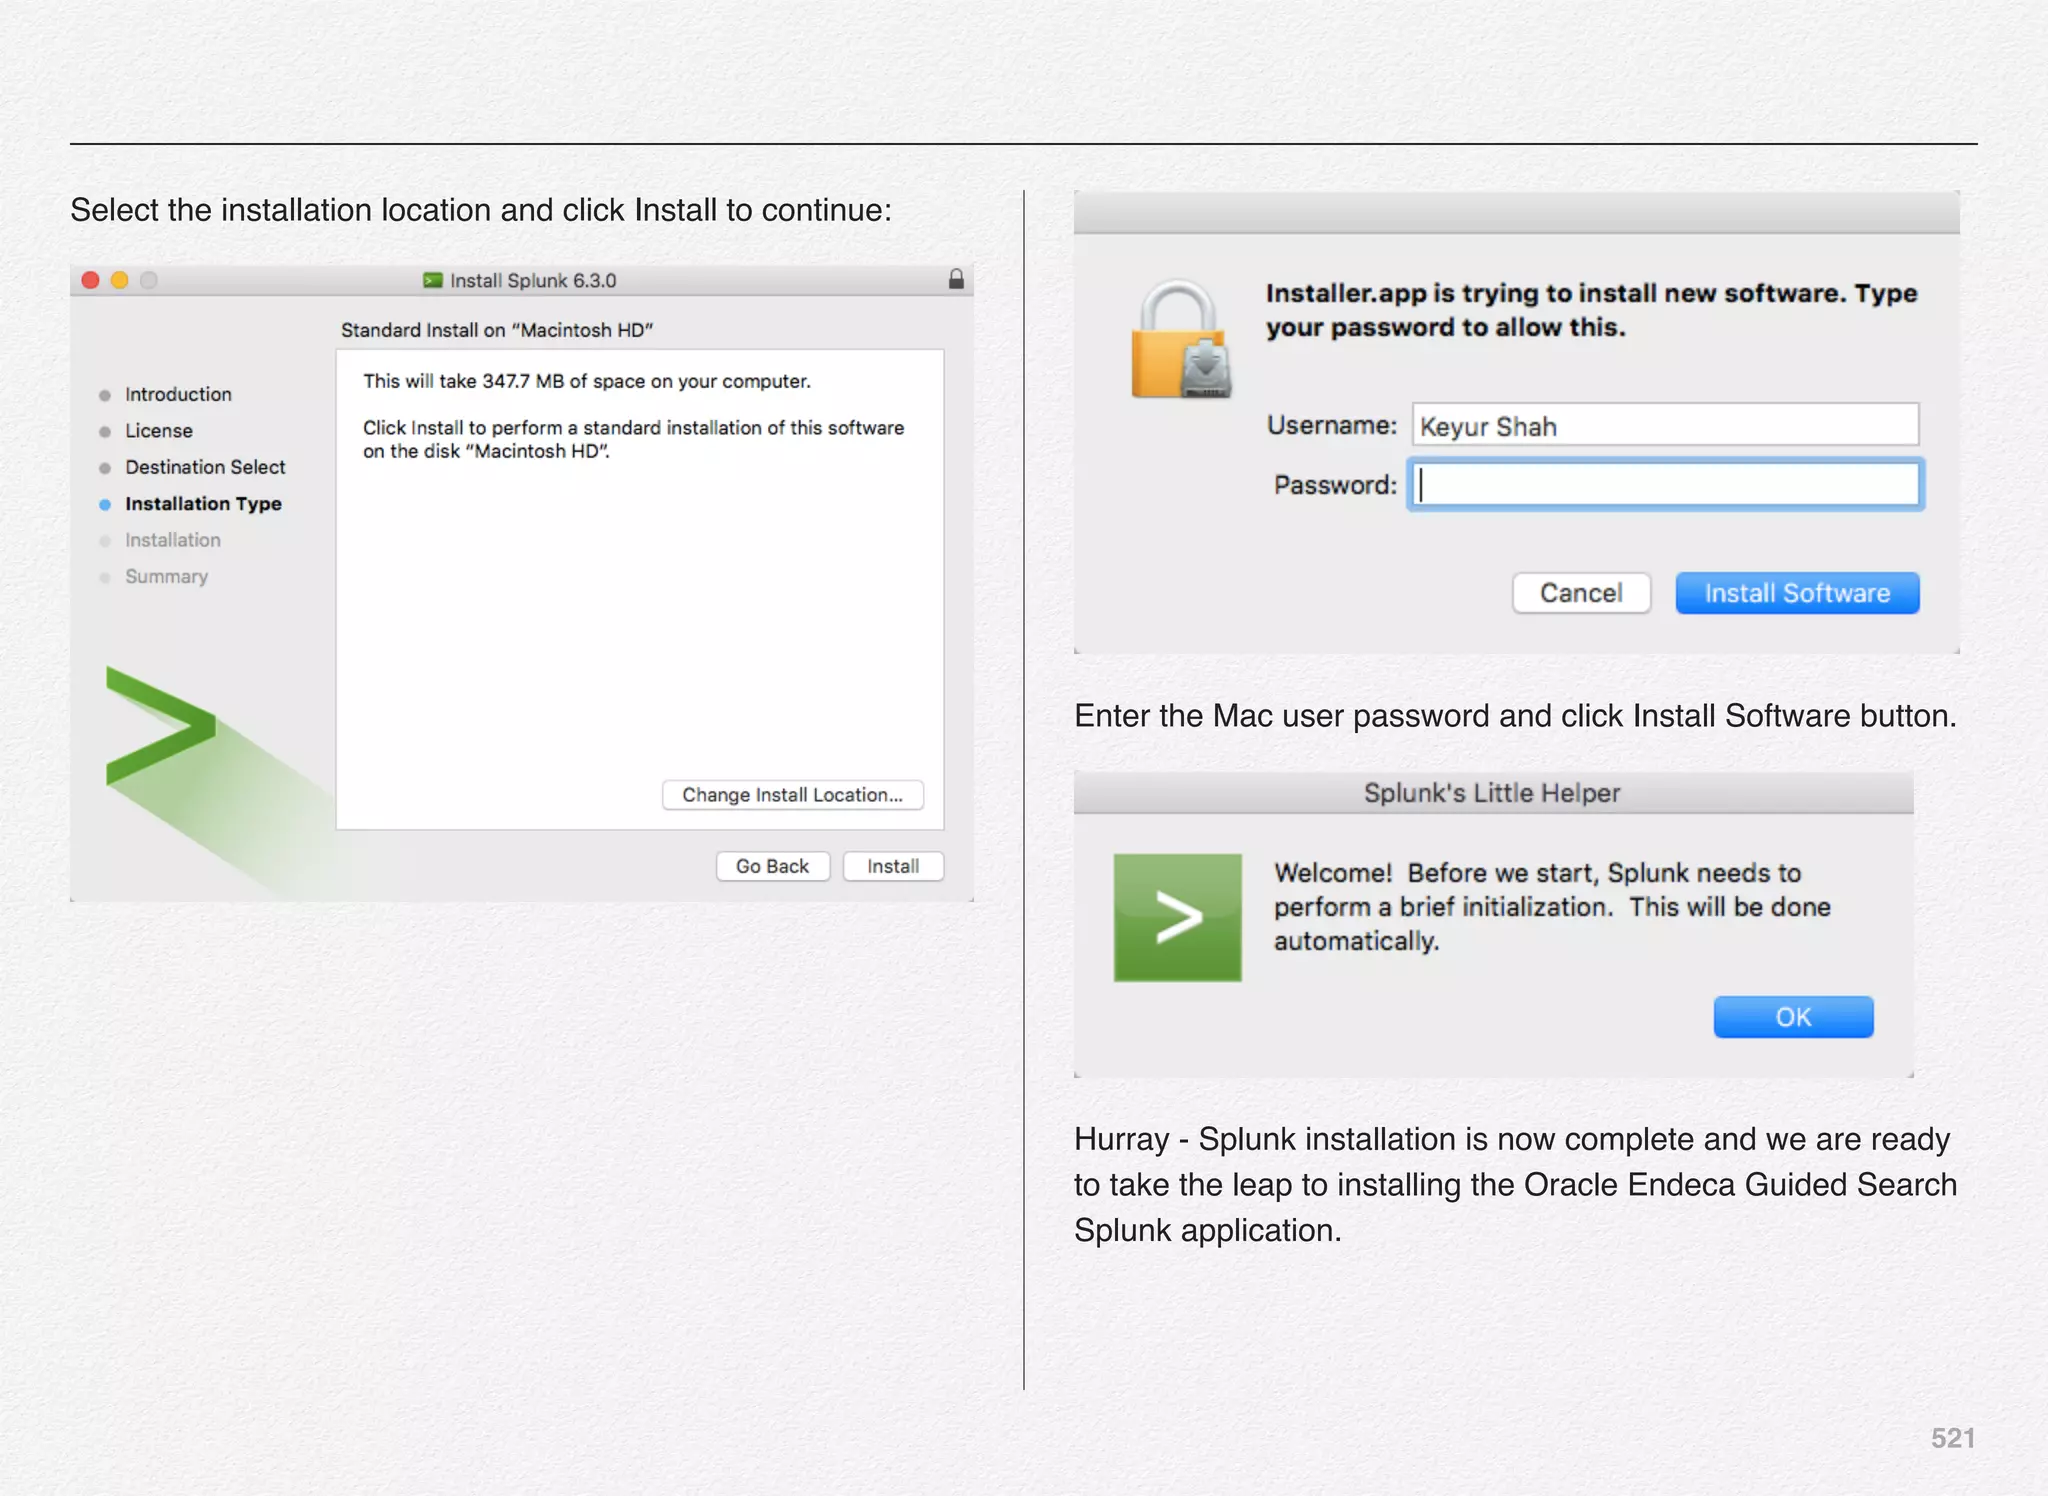
Task: Click the 'Install Splunk 6.3.0' window title
Action: (x=532, y=281)
